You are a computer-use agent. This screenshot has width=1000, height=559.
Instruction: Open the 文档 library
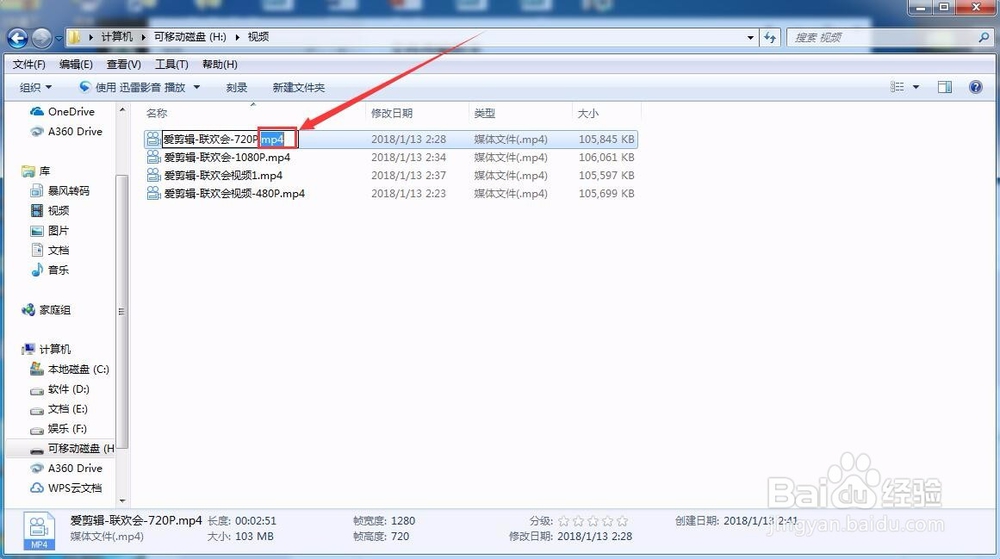pos(50,250)
